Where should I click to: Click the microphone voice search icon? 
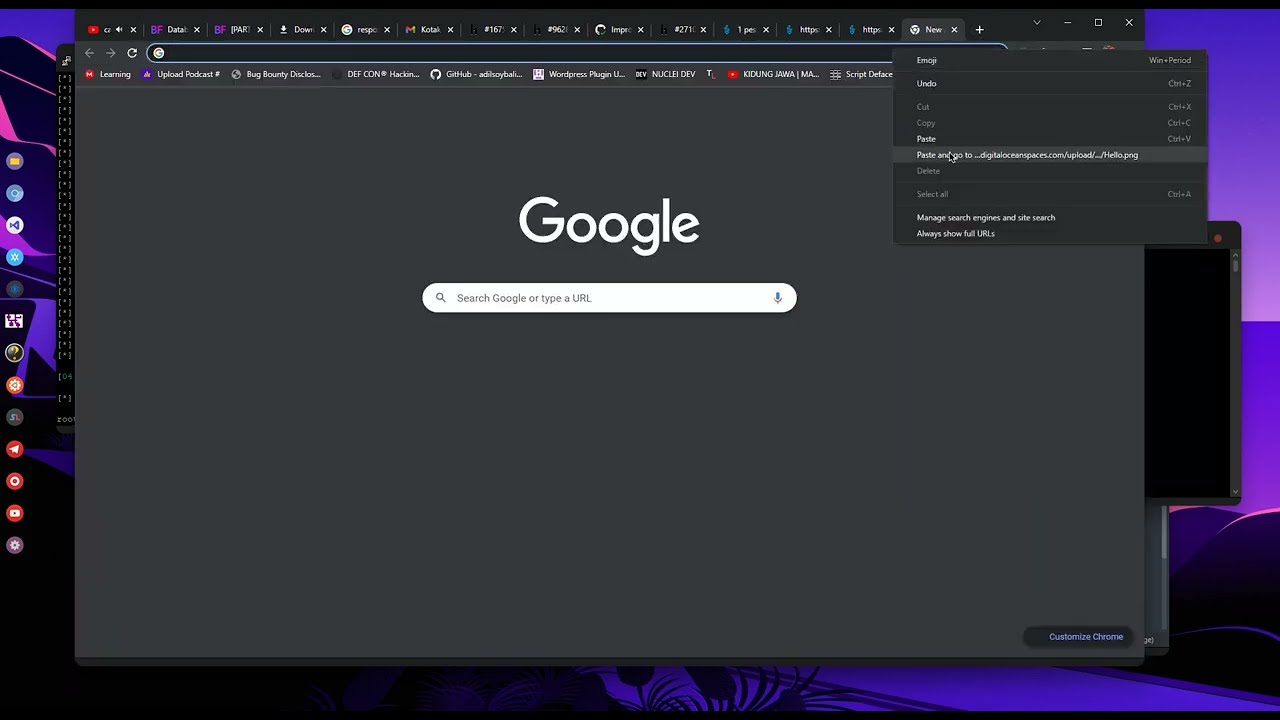(x=777, y=298)
